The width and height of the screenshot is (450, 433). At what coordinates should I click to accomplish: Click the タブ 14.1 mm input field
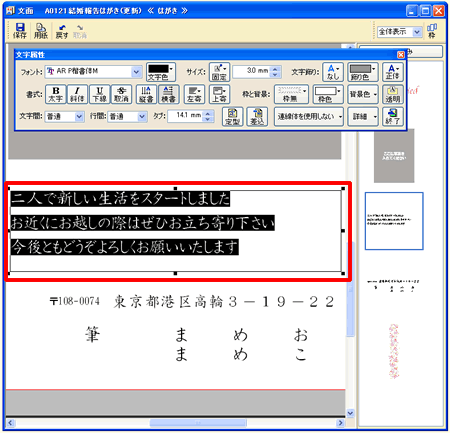[x=185, y=116]
